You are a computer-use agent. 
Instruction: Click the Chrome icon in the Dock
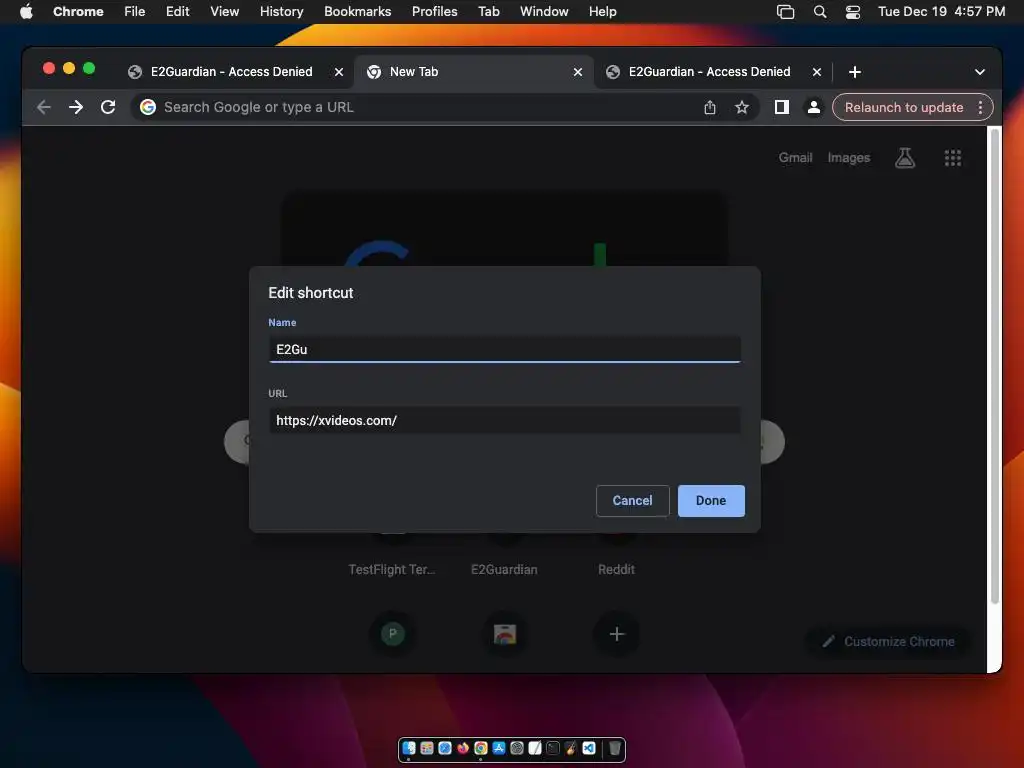tap(481, 748)
